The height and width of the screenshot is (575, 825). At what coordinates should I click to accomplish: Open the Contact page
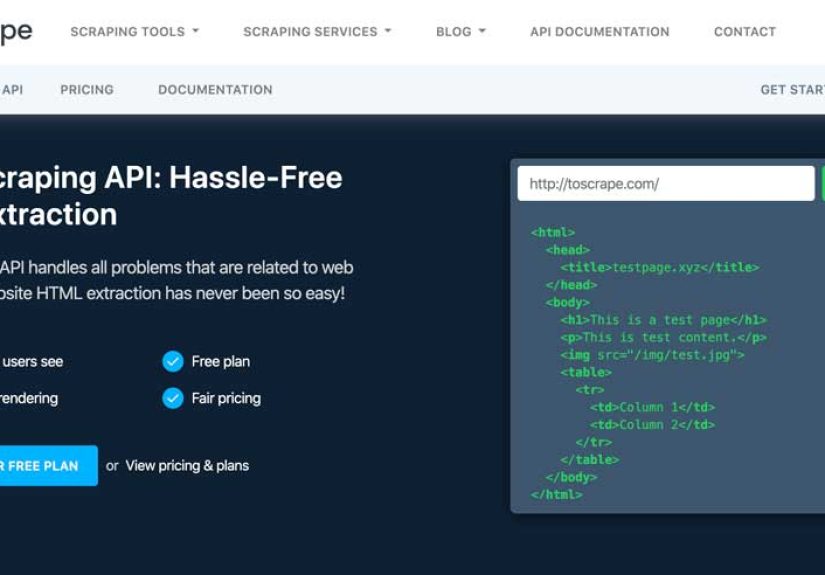coord(744,32)
